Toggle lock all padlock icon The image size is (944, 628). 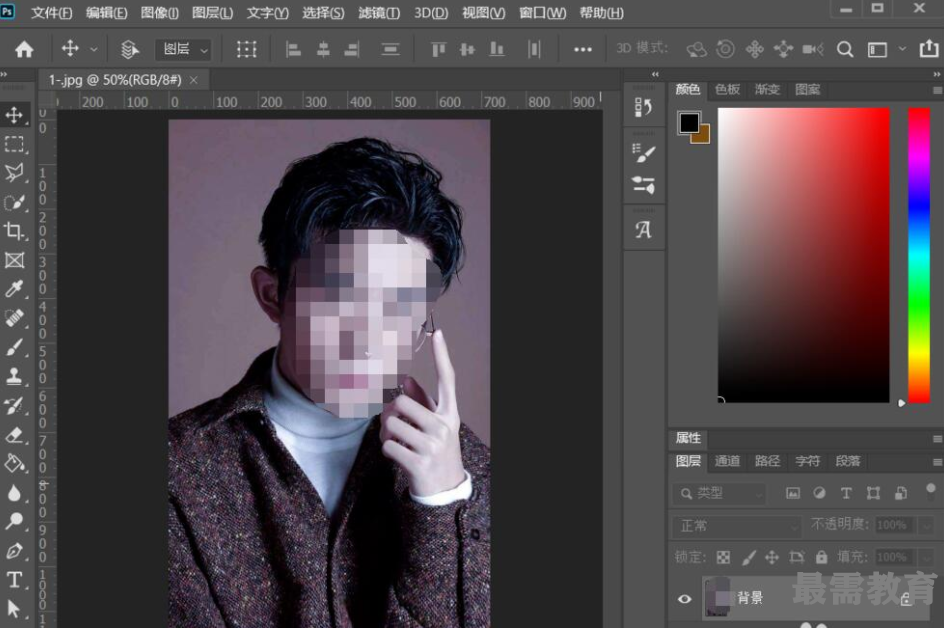821,557
